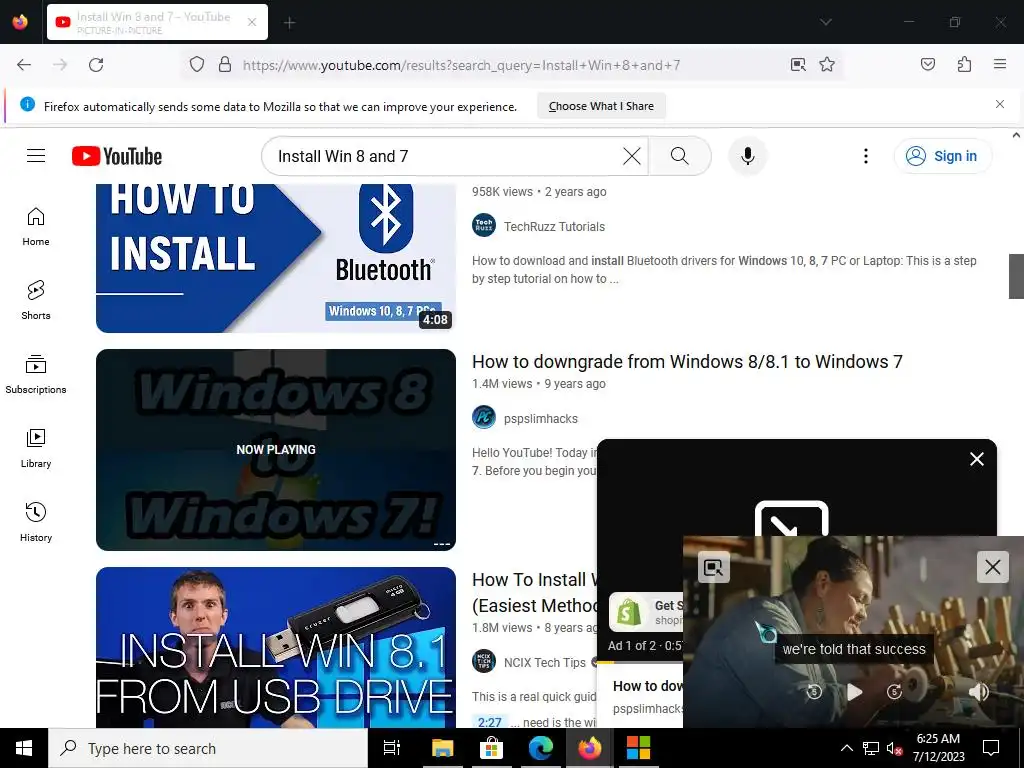Toggle picture-in-picture icon in address bar

point(798,65)
